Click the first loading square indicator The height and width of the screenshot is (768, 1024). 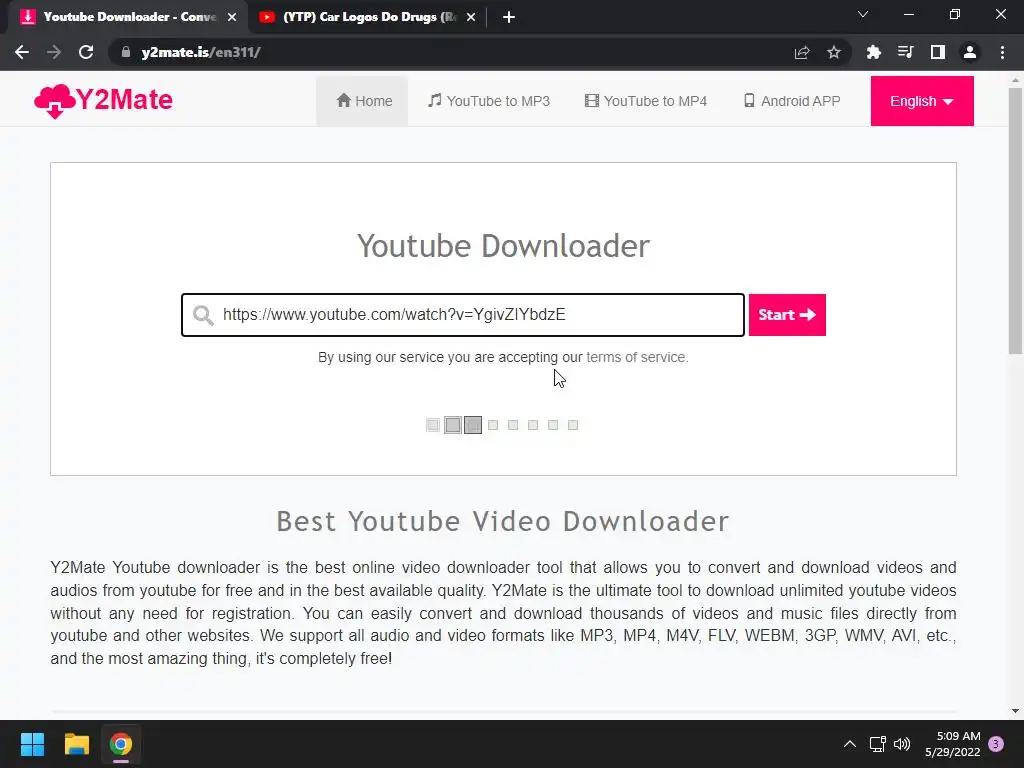432,425
